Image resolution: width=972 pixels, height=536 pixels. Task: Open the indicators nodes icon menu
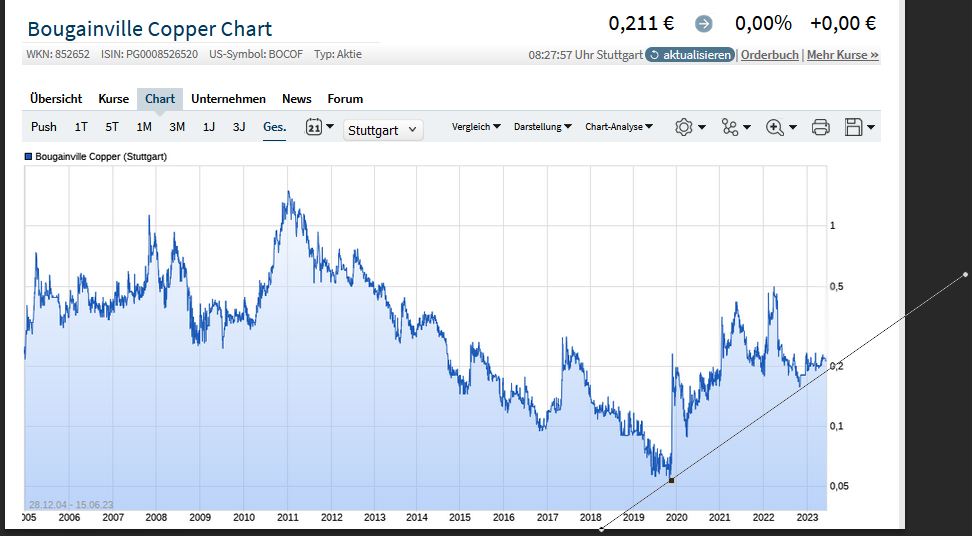(x=730, y=127)
